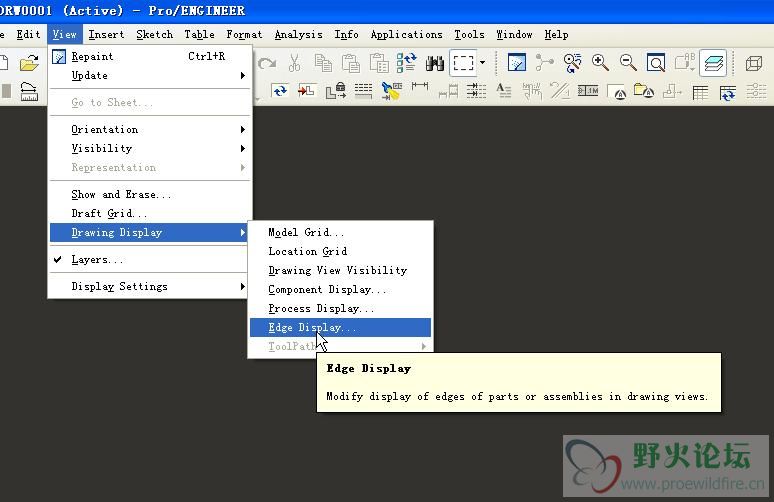Open the Edit menu
Viewport: 774px width, 502px height.
click(x=28, y=35)
